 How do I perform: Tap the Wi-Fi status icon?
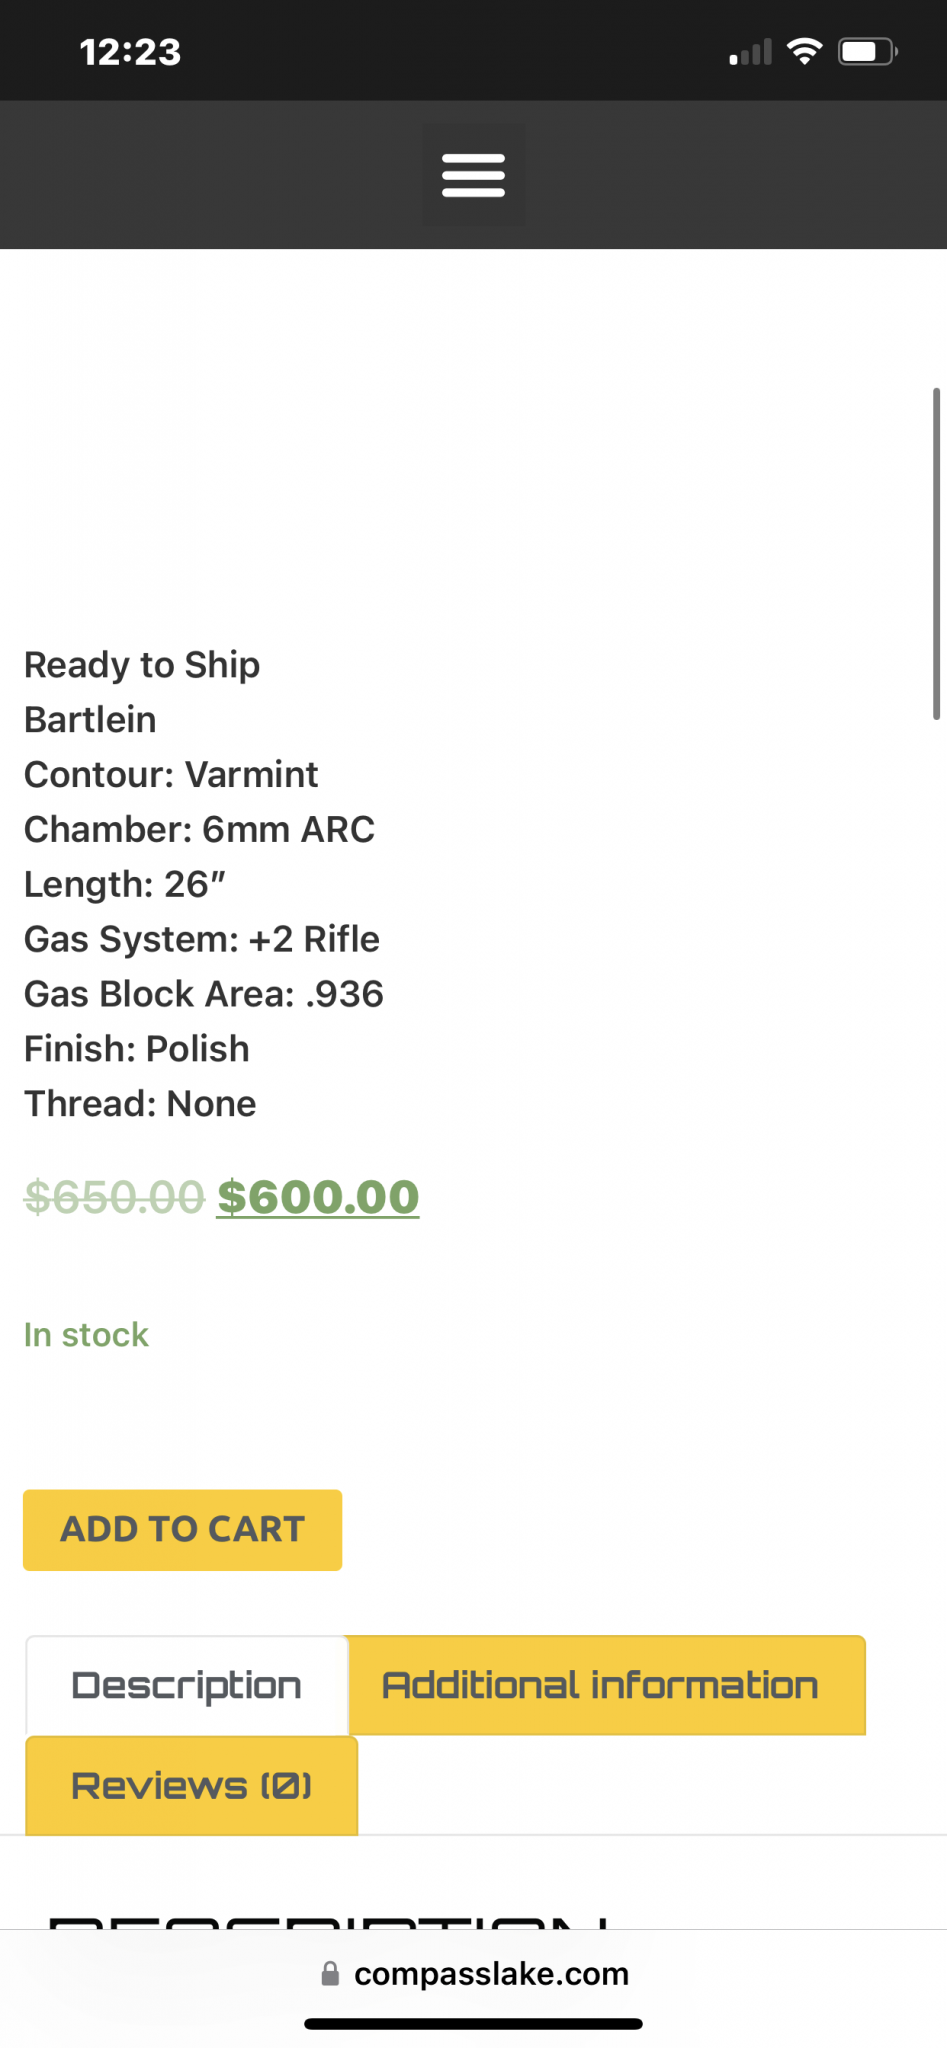pyautogui.click(x=804, y=51)
